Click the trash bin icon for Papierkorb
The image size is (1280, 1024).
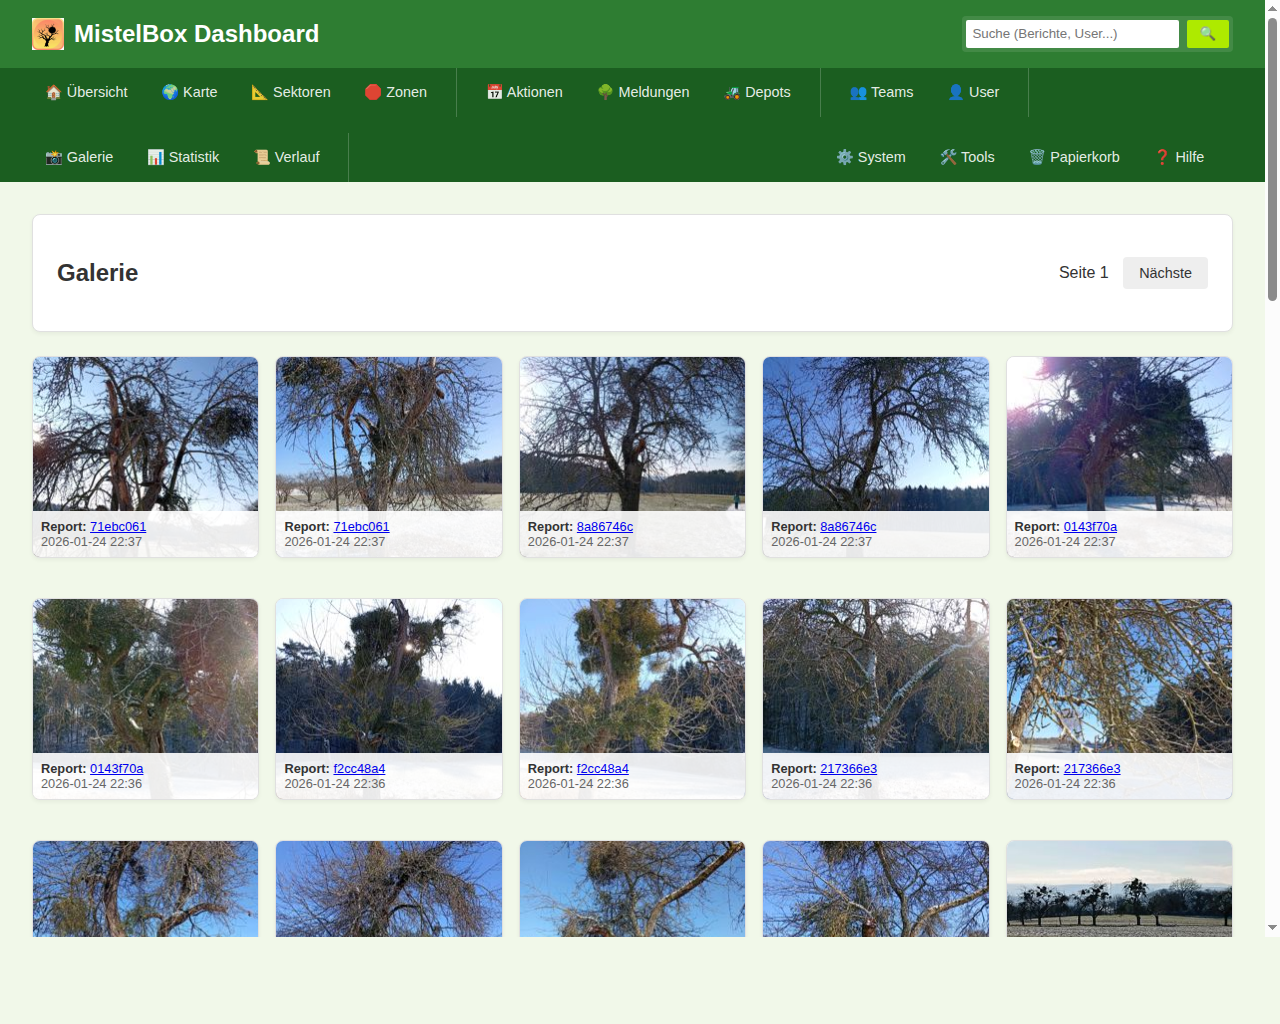1037,157
